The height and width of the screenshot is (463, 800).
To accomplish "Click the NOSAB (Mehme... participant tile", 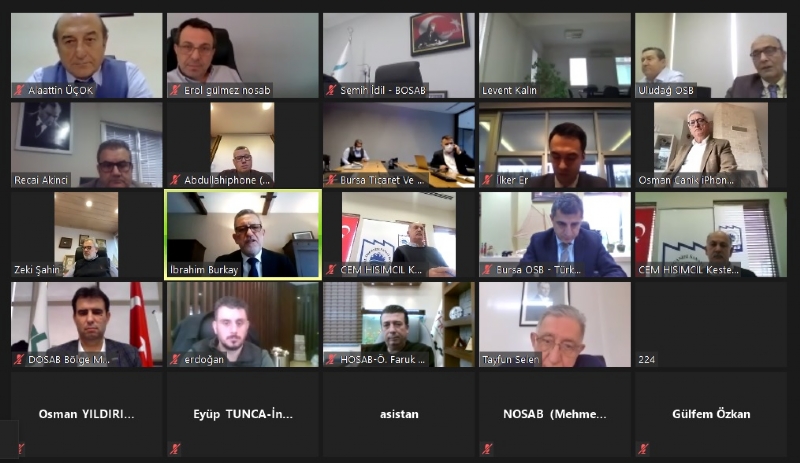I will (555, 415).
